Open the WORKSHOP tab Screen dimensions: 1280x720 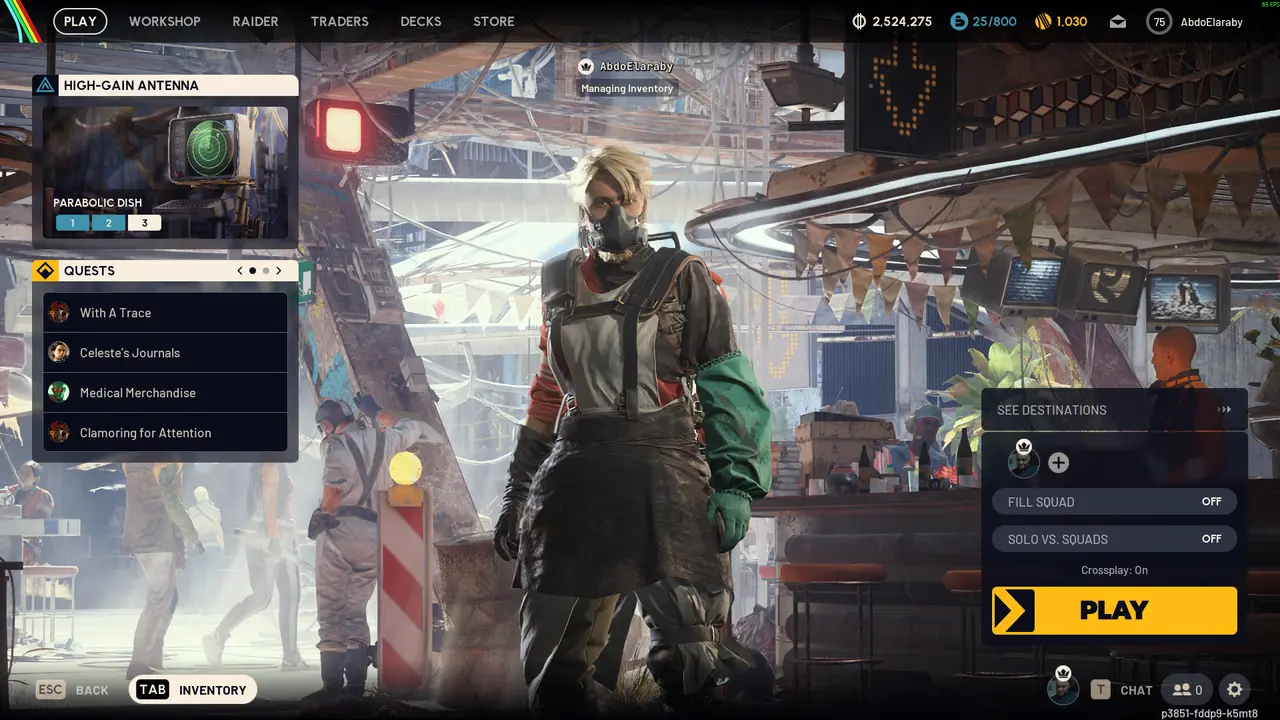pyautogui.click(x=165, y=21)
